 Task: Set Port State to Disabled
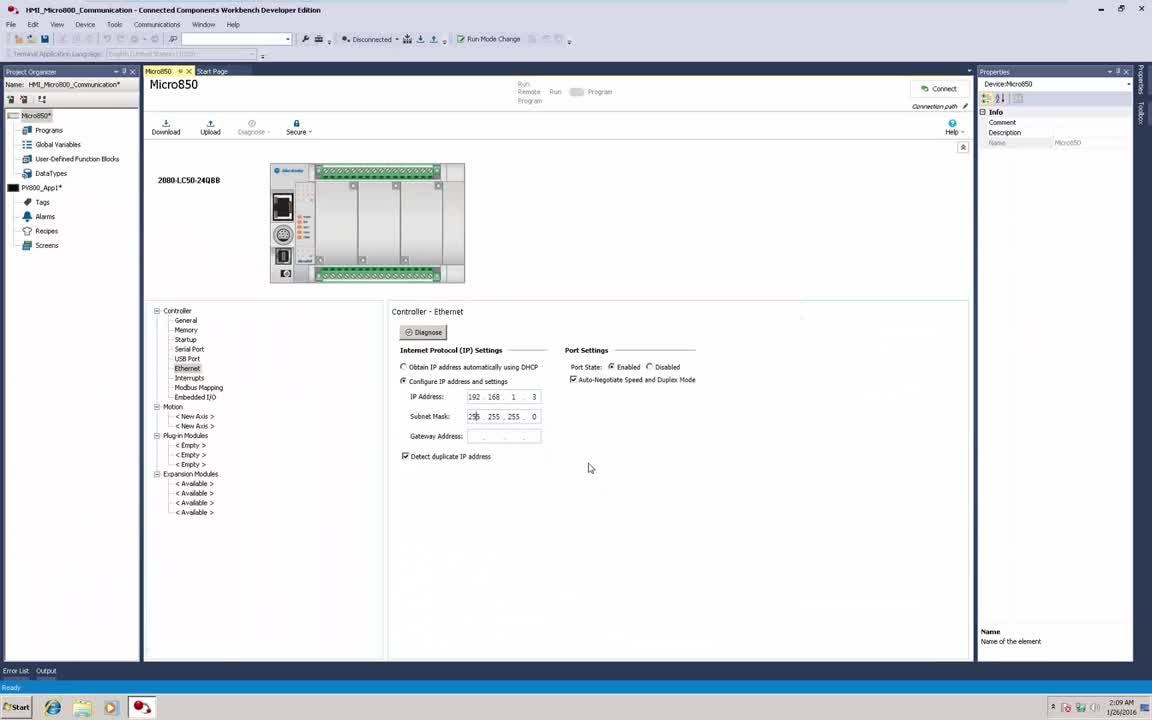(649, 367)
